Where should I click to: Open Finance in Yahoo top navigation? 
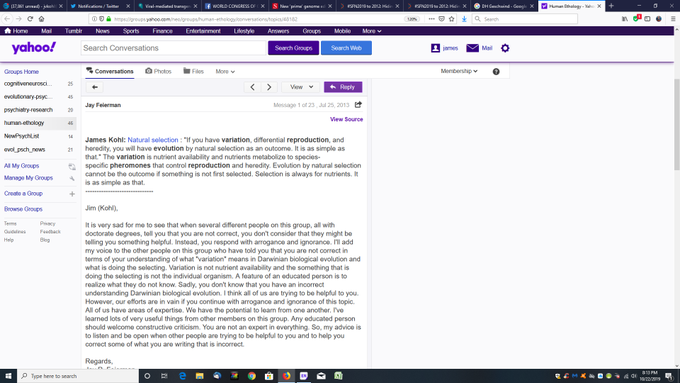point(163,31)
